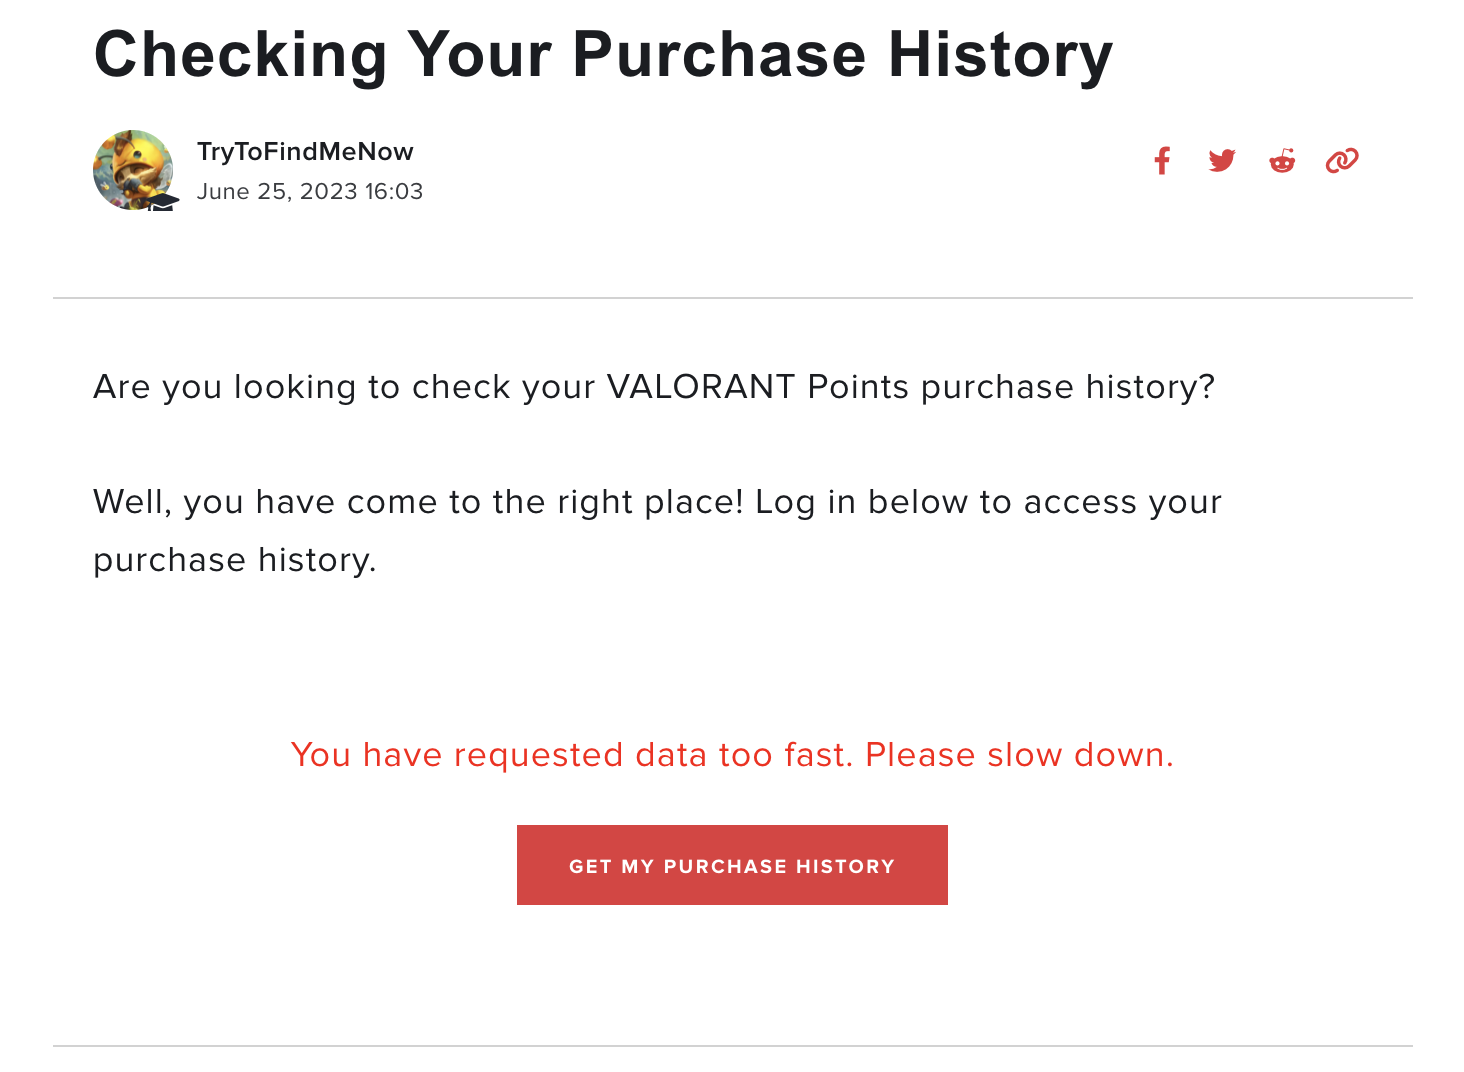1464x1072 pixels.
Task: Open TryToFindMeNow's profile avatar
Action: coord(132,168)
